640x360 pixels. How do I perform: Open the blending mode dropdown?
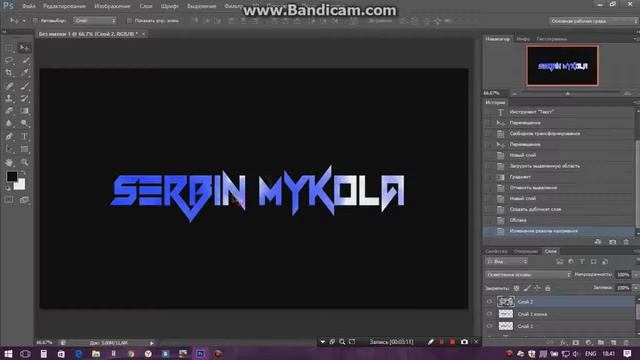(x=528, y=275)
